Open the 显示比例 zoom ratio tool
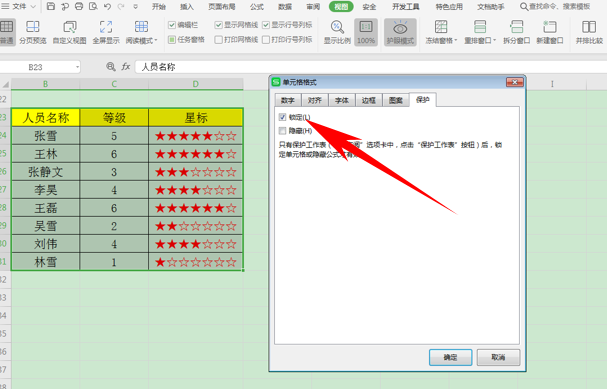The image size is (607, 390). [x=337, y=32]
